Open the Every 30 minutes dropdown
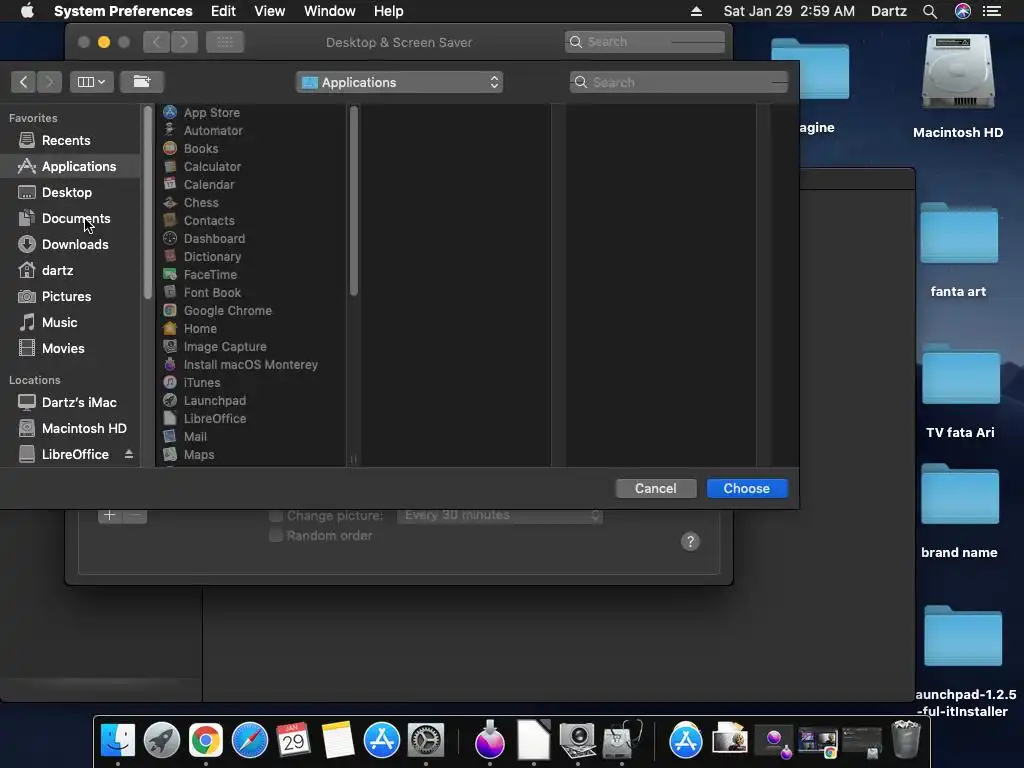 pyautogui.click(x=500, y=515)
